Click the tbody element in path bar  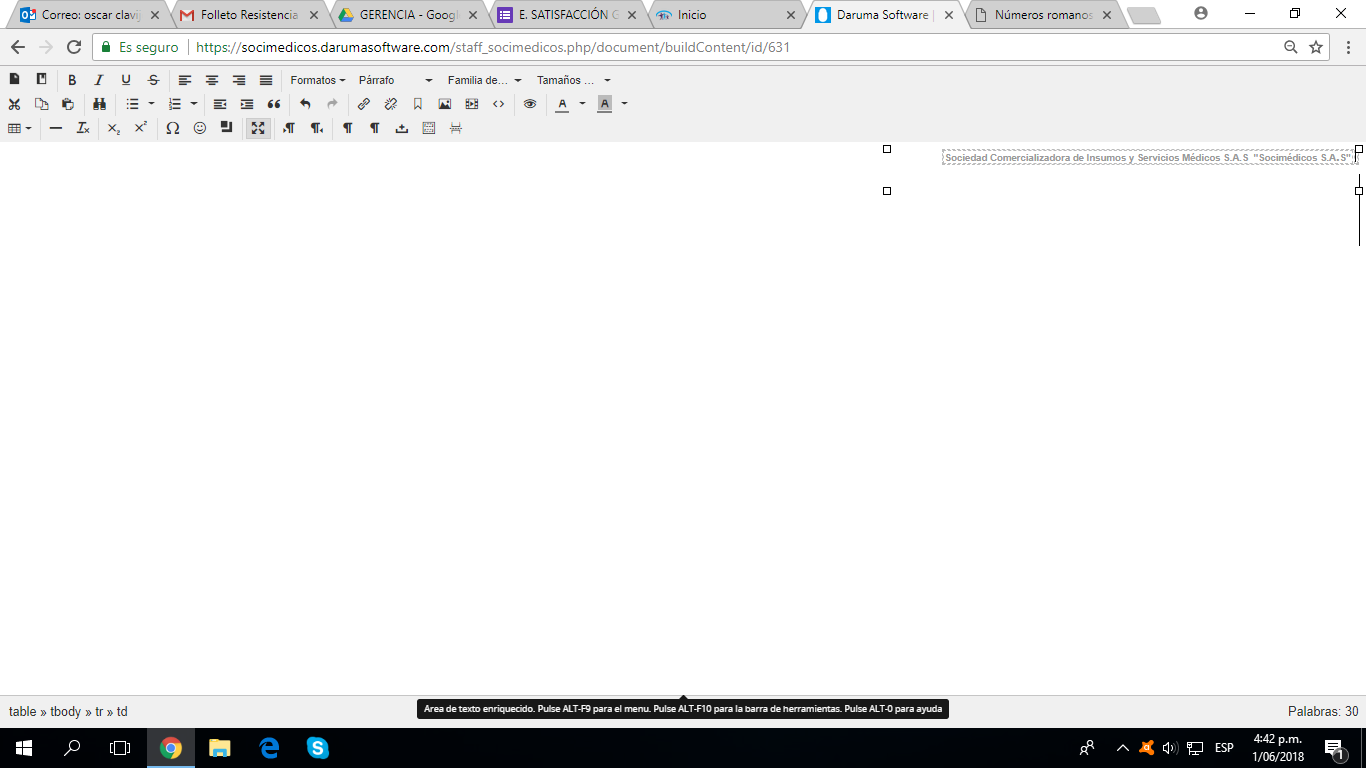(66, 712)
